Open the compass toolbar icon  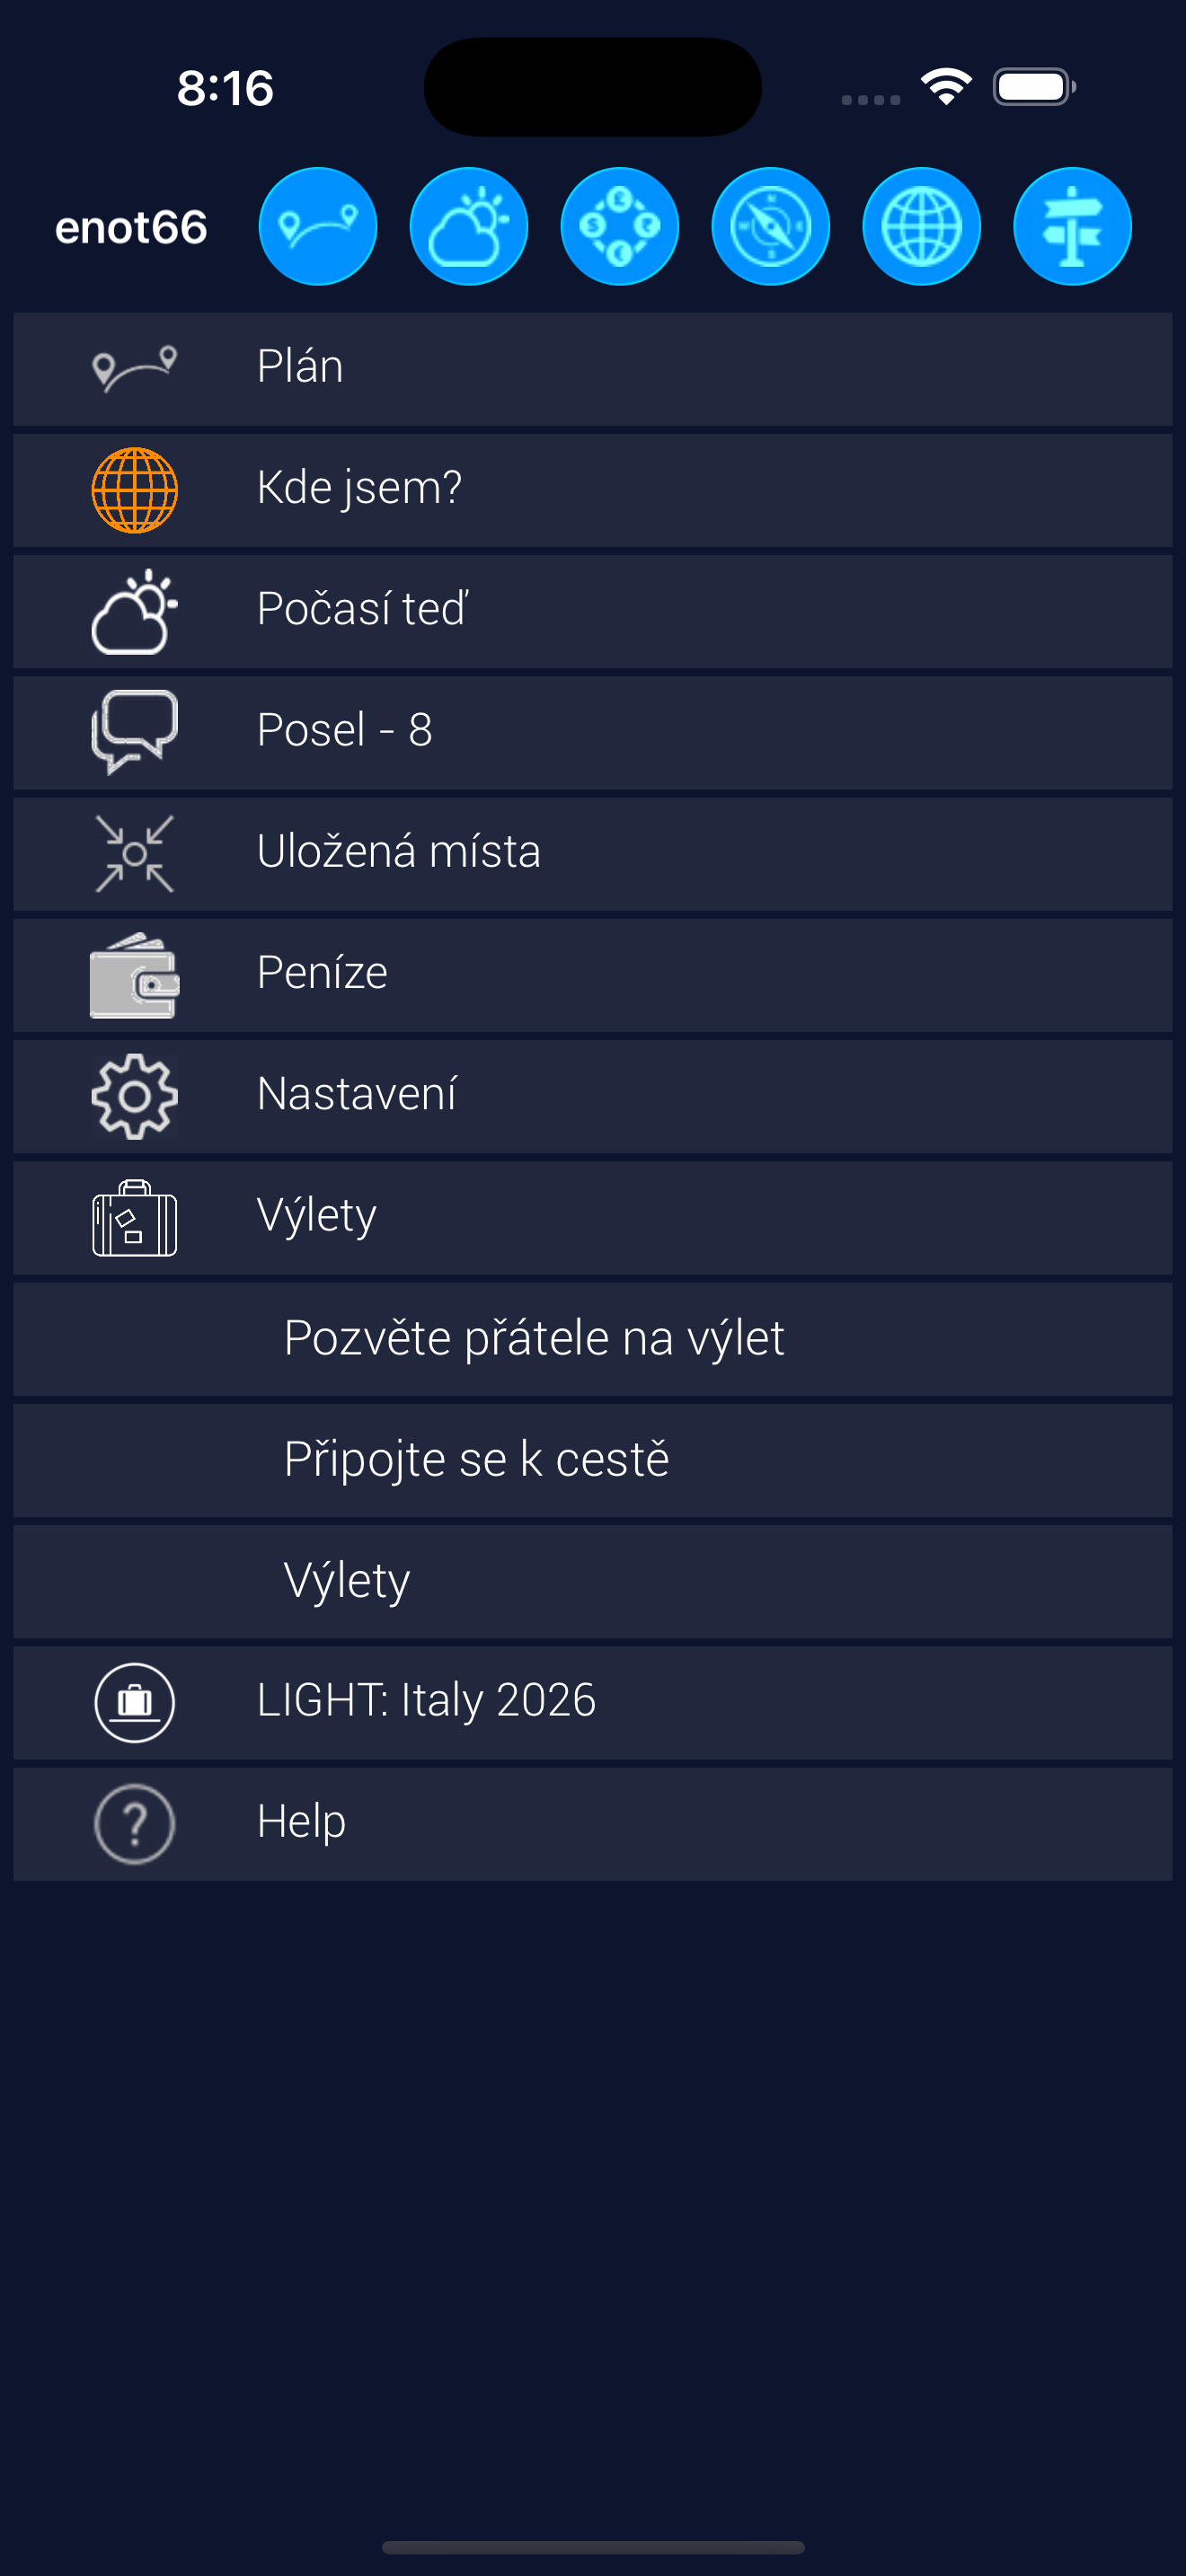770,227
